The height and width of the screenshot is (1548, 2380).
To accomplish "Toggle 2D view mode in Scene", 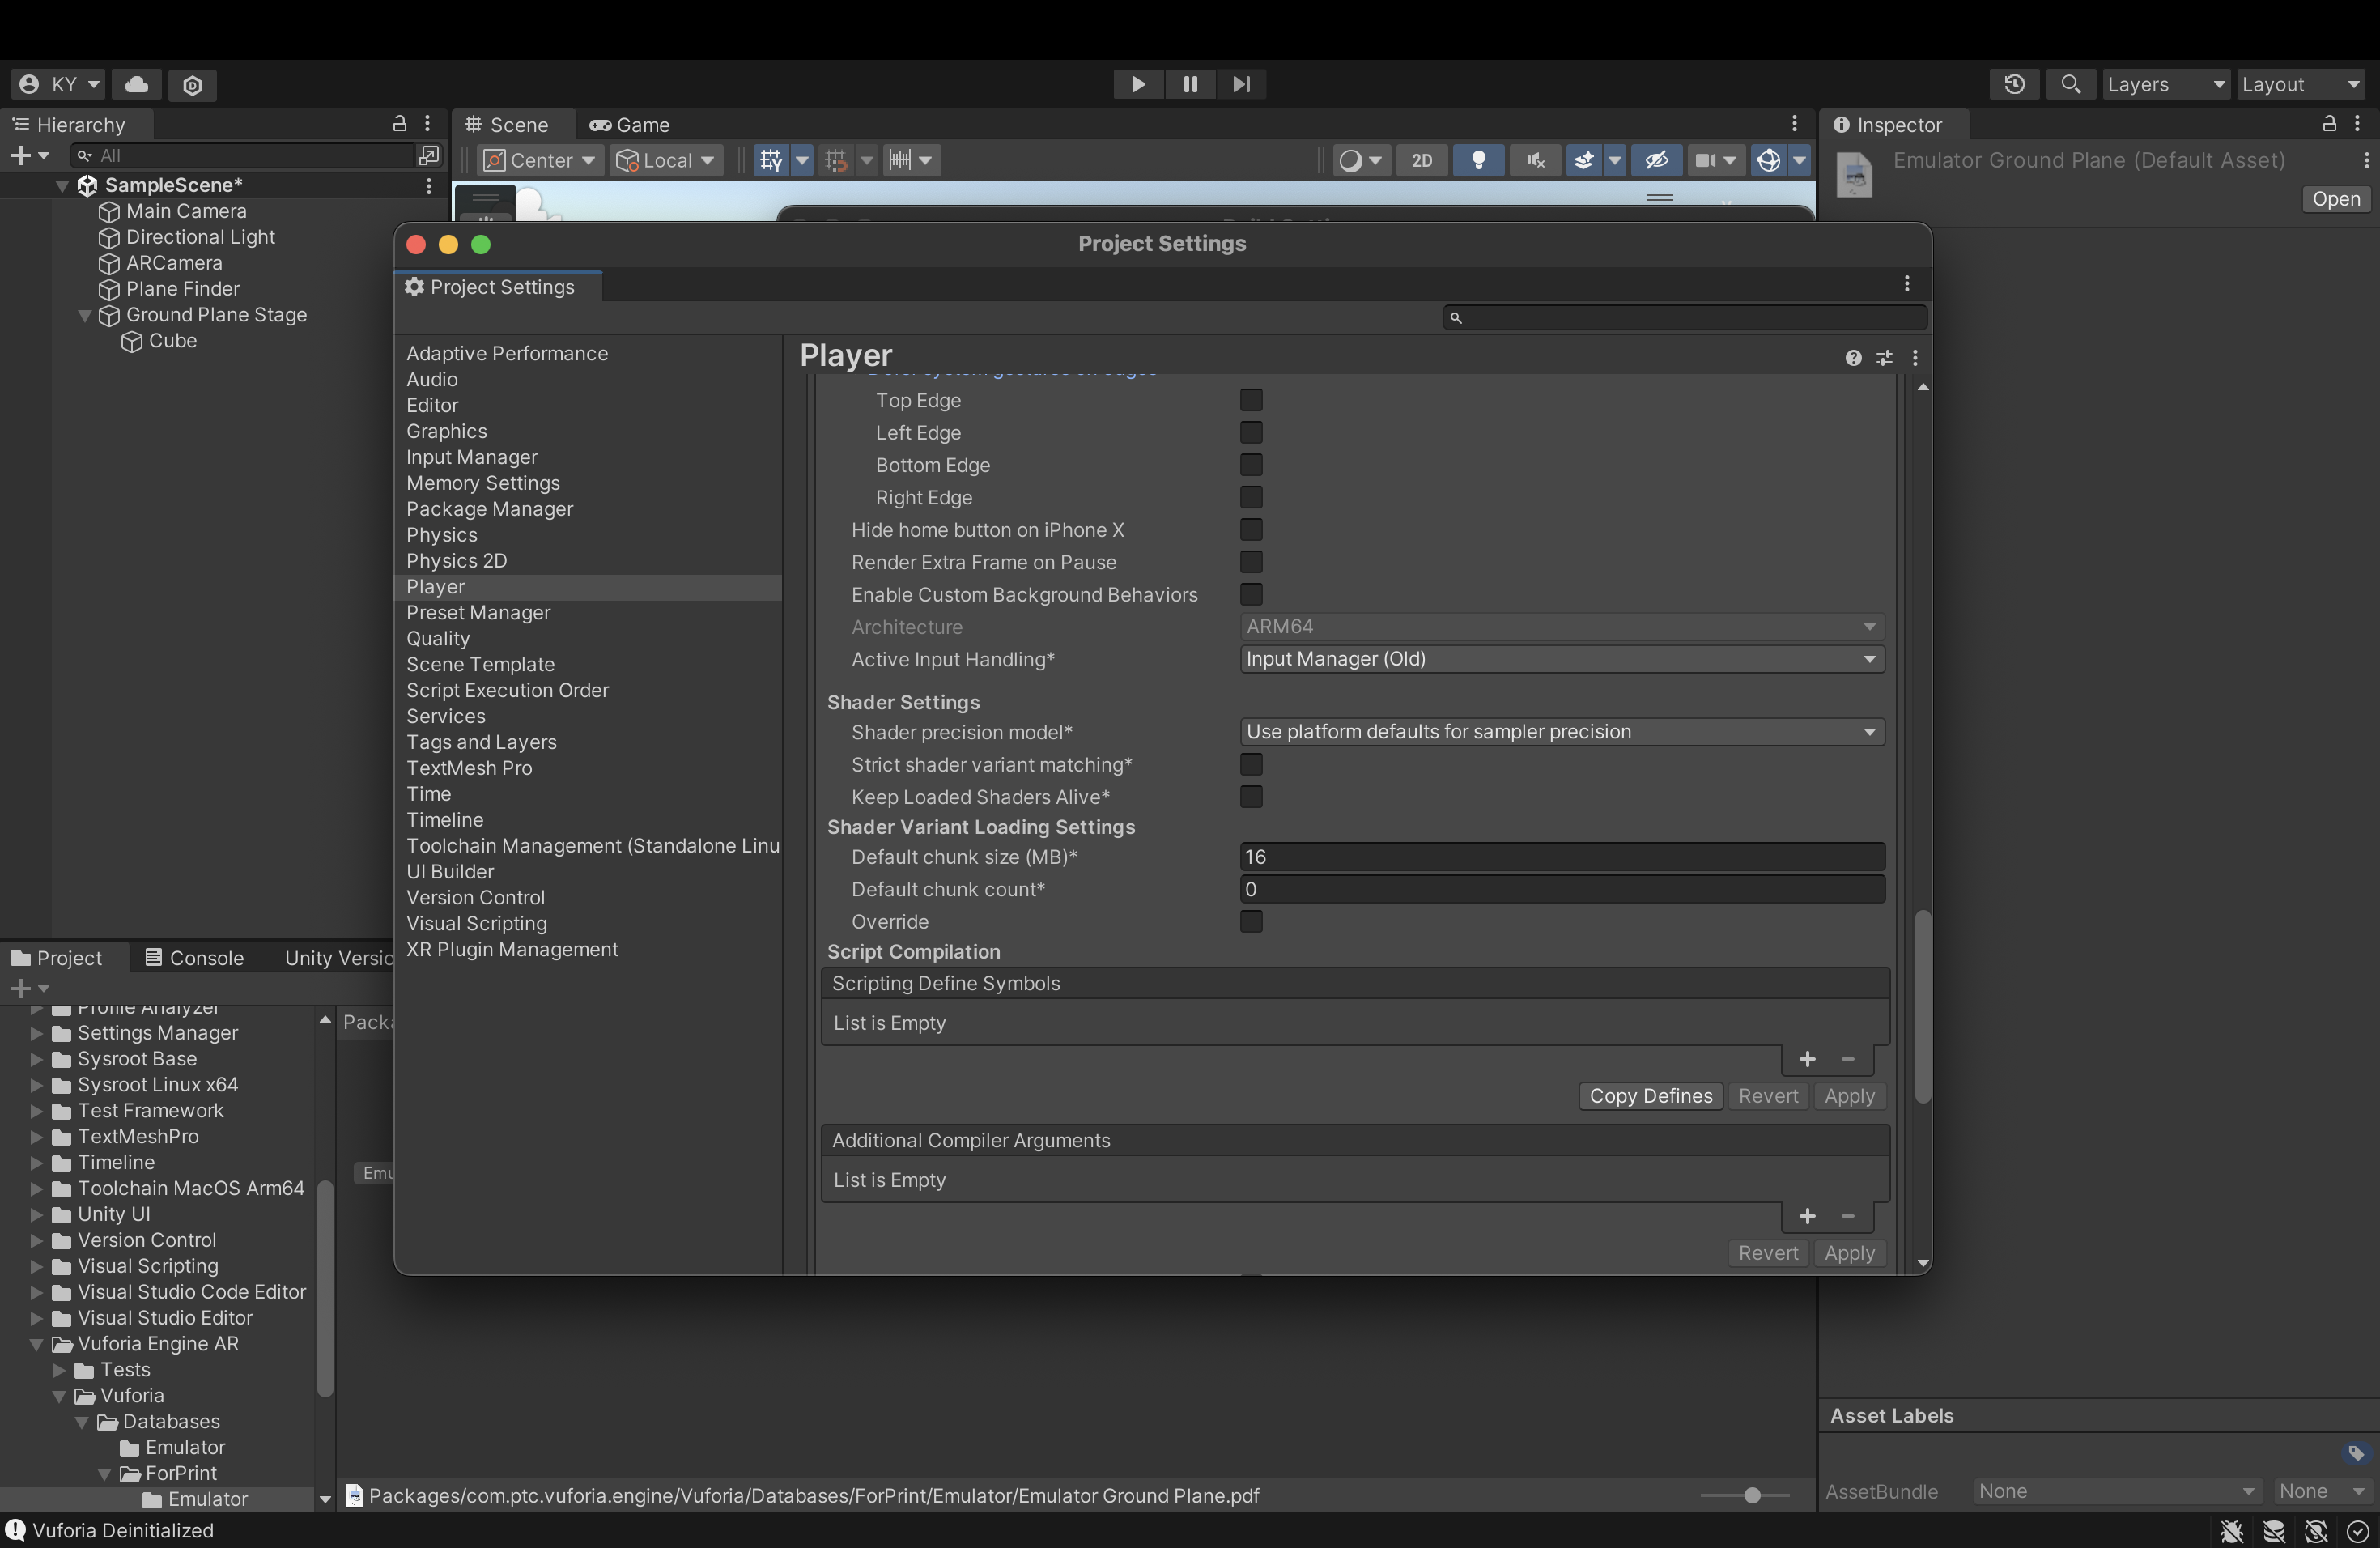I will click(1421, 160).
